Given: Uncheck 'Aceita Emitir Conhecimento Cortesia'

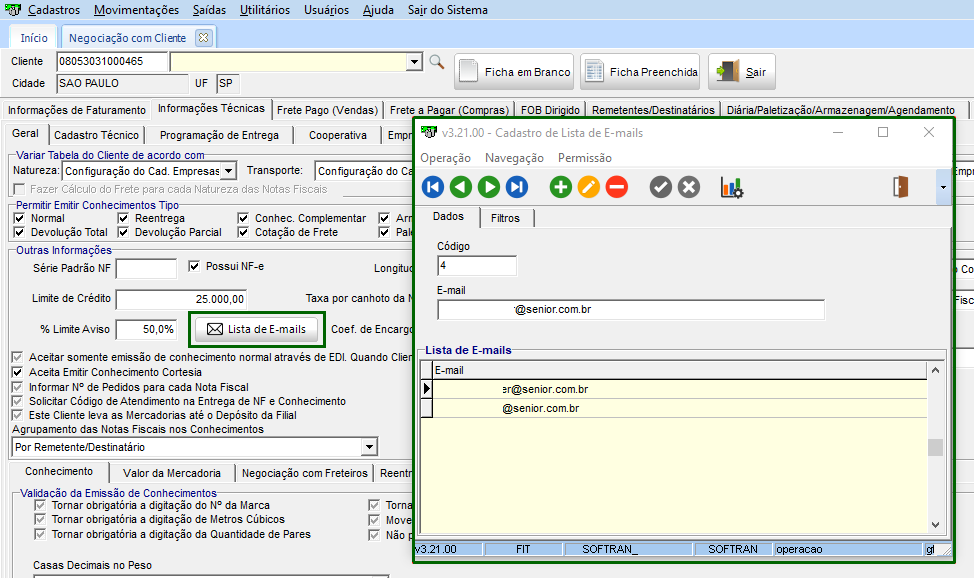Looking at the screenshot, I should 17,372.
